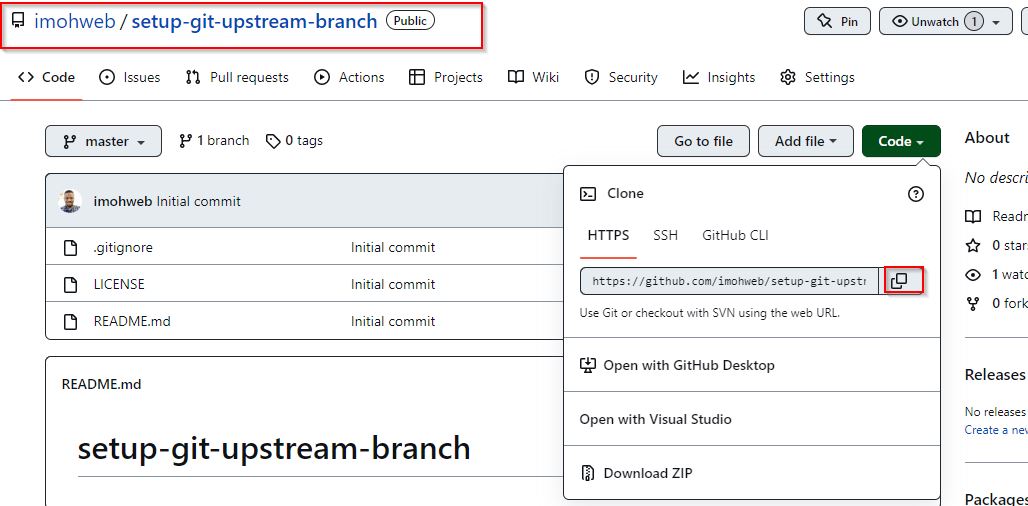Select the SSH clone tab
Viewport: 1028px width, 506px height.
click(665, 235)
